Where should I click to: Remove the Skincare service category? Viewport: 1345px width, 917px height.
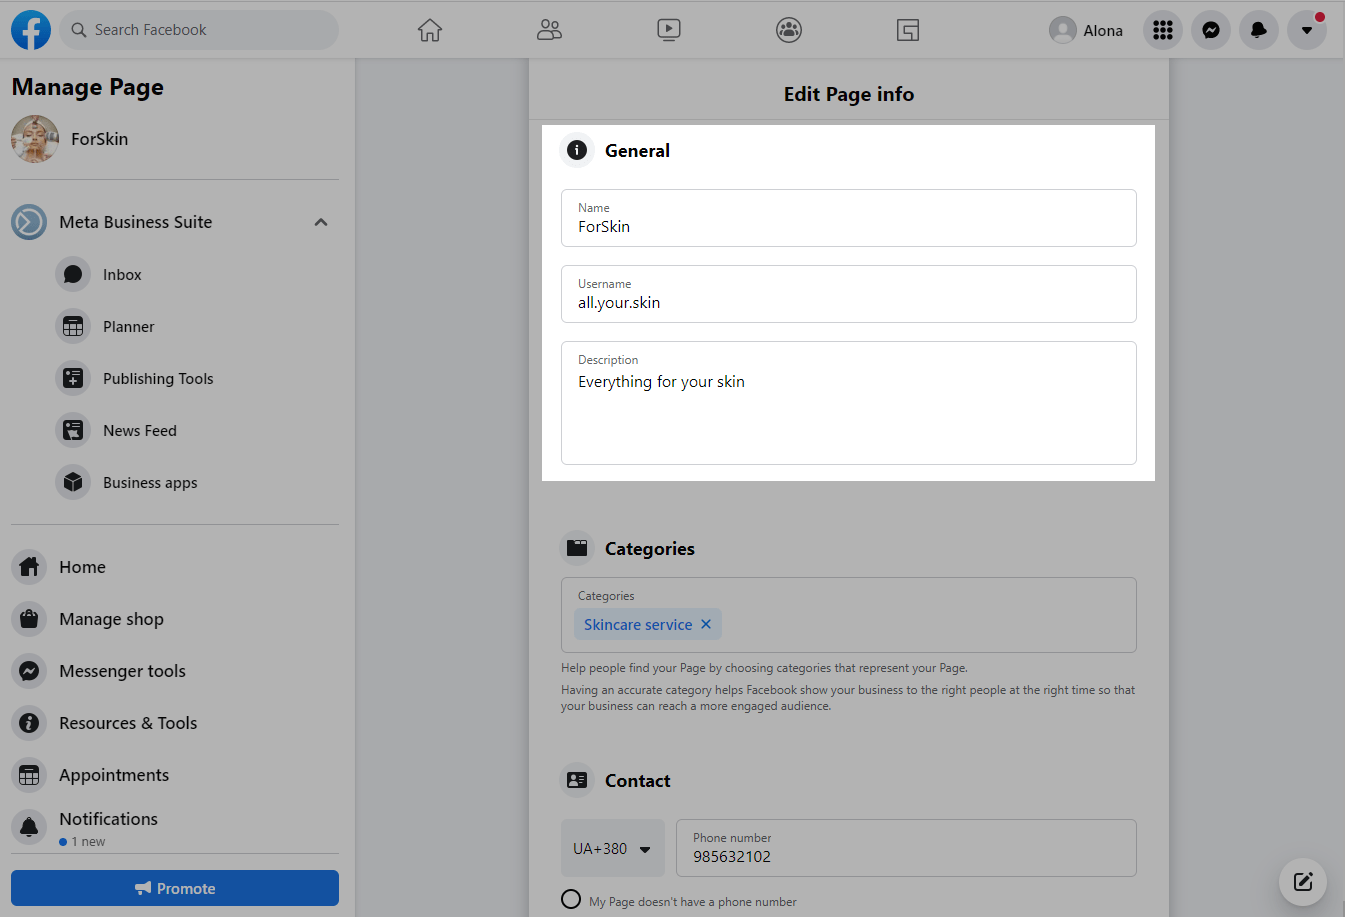706,624
